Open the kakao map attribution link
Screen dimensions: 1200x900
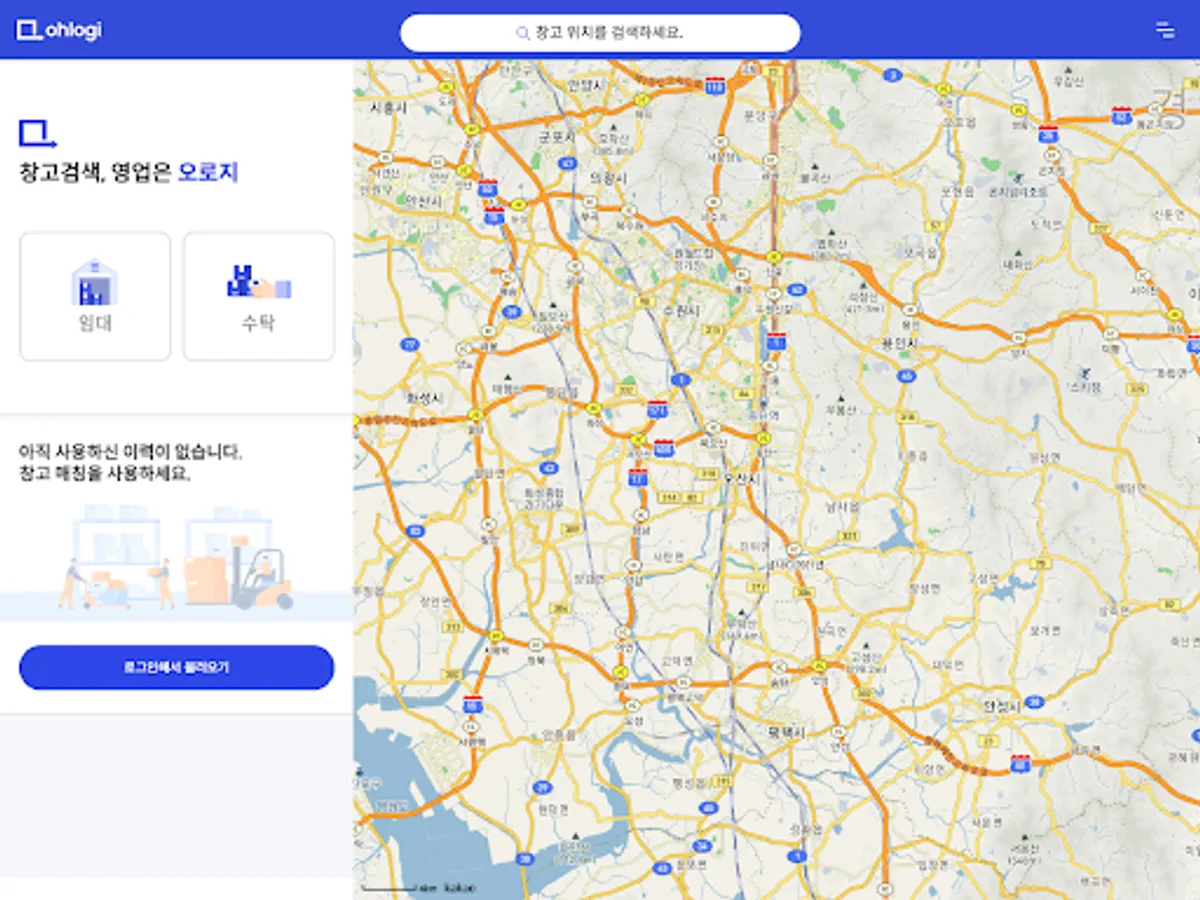pyautogui.click(x=460, y=887)
